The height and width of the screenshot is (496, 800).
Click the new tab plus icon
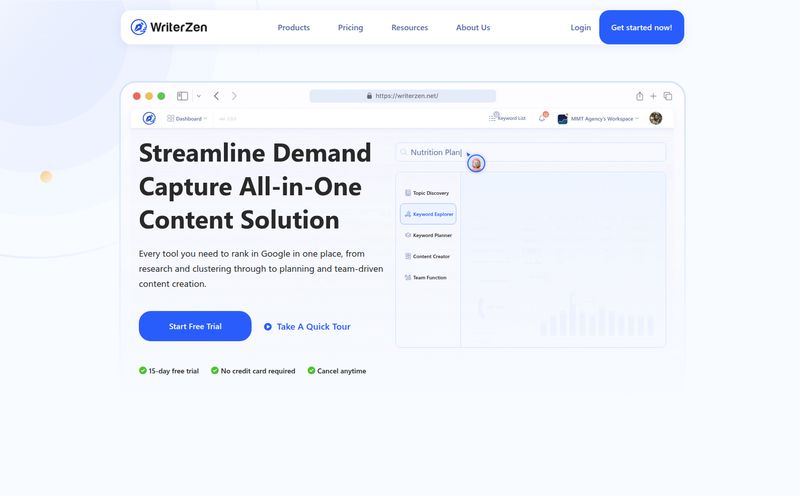[x=653, y=96]
